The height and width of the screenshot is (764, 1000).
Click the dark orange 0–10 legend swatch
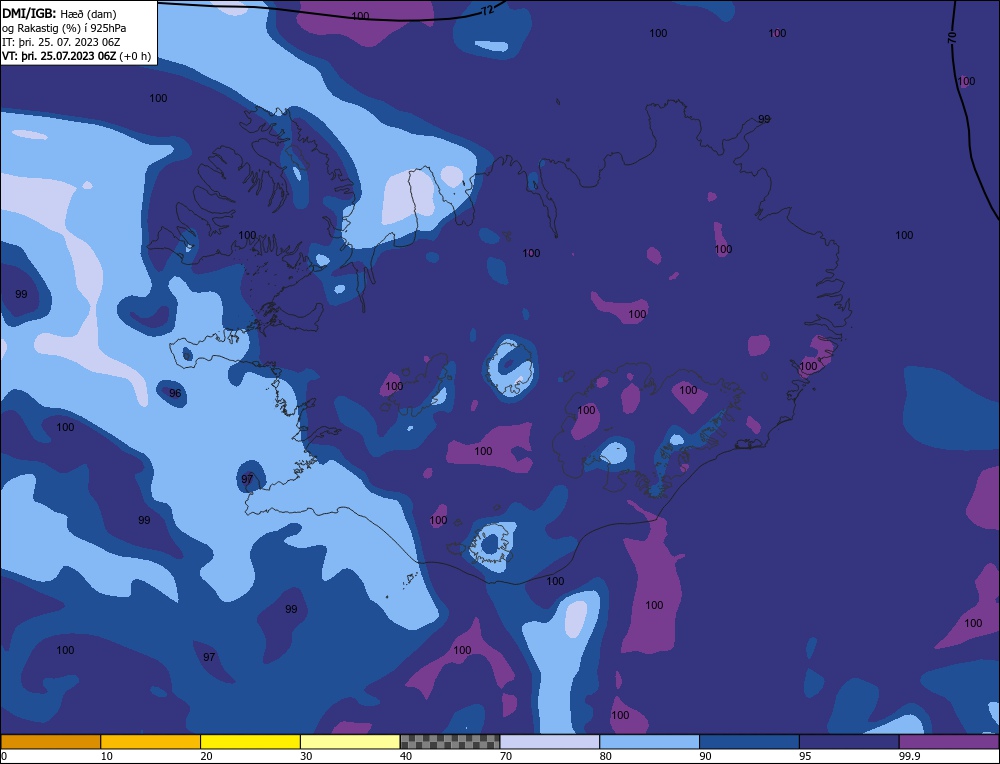click(x=50, y=741)
